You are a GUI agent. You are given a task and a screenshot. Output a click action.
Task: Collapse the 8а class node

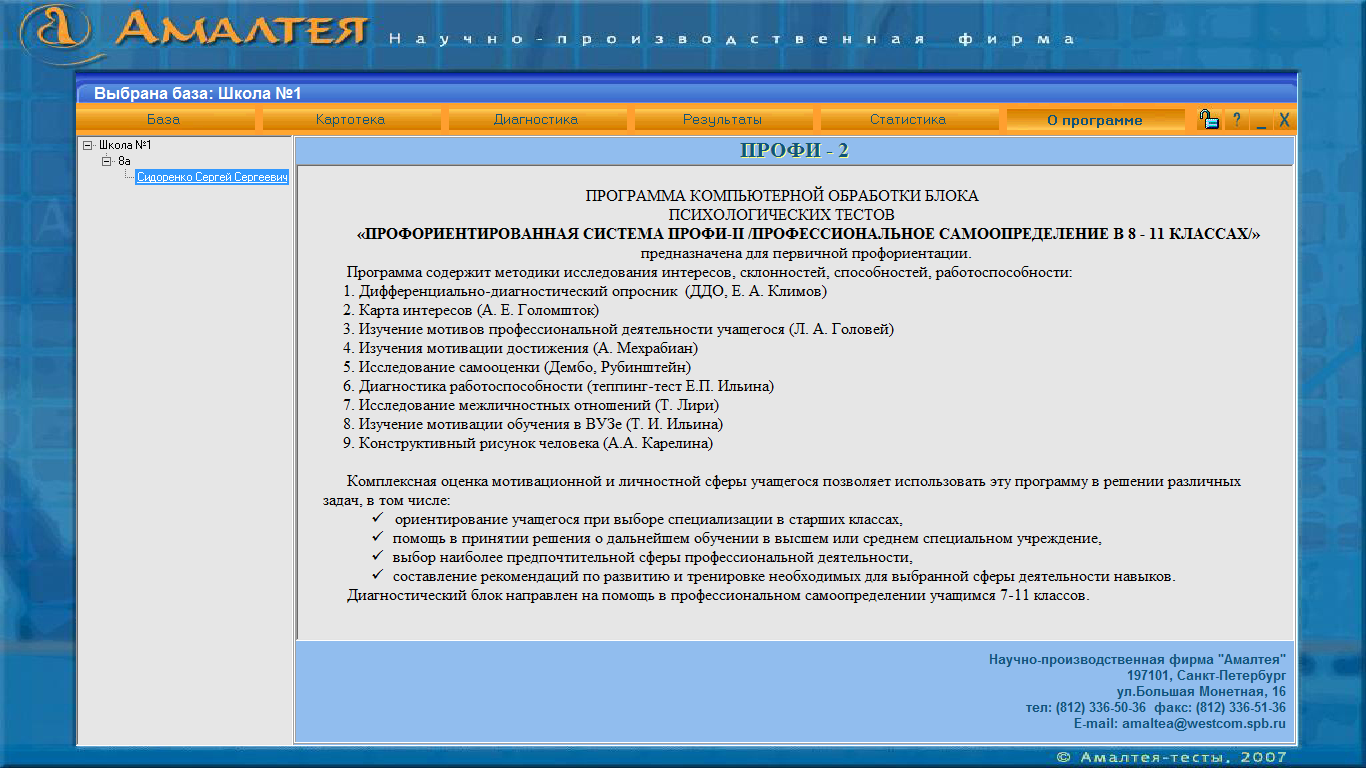[107, 160]
